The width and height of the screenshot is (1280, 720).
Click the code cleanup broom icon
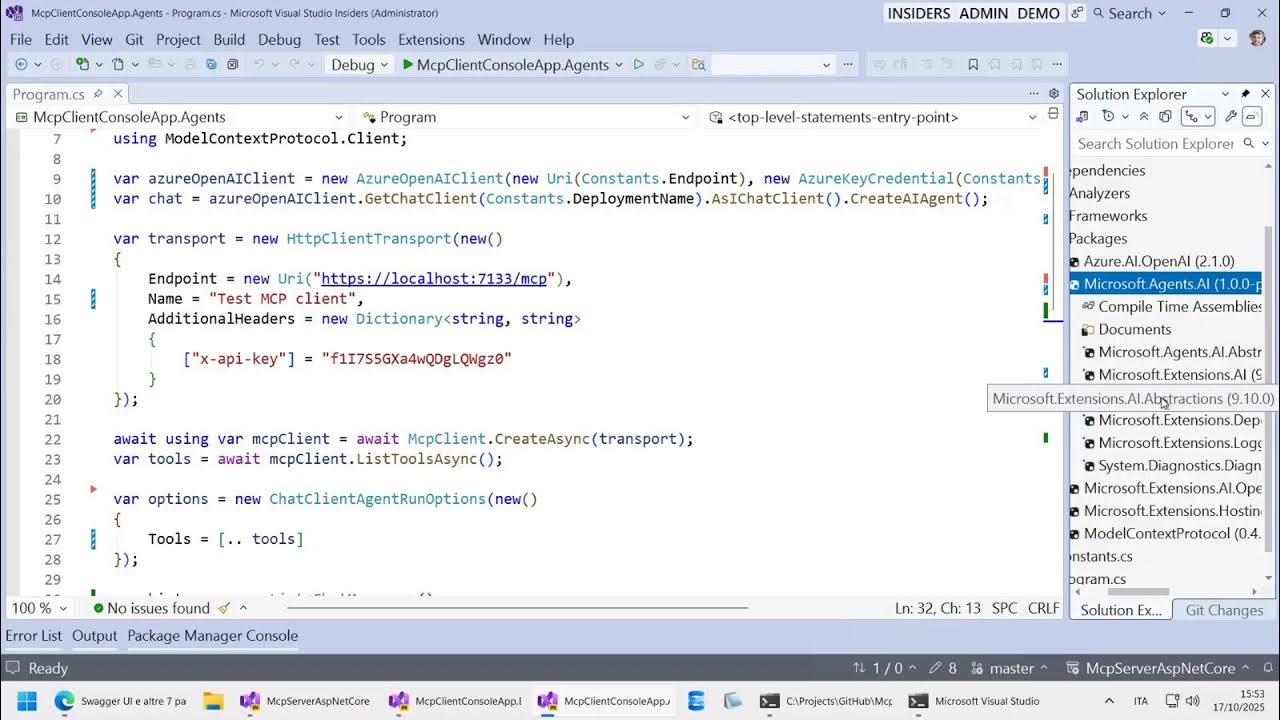coord(225,608)
